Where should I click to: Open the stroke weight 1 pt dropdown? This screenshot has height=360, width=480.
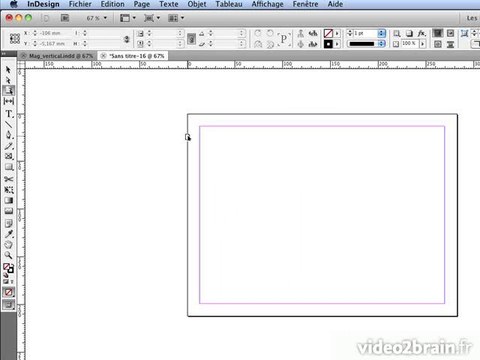pyautogui.click(x=382, y=33)
